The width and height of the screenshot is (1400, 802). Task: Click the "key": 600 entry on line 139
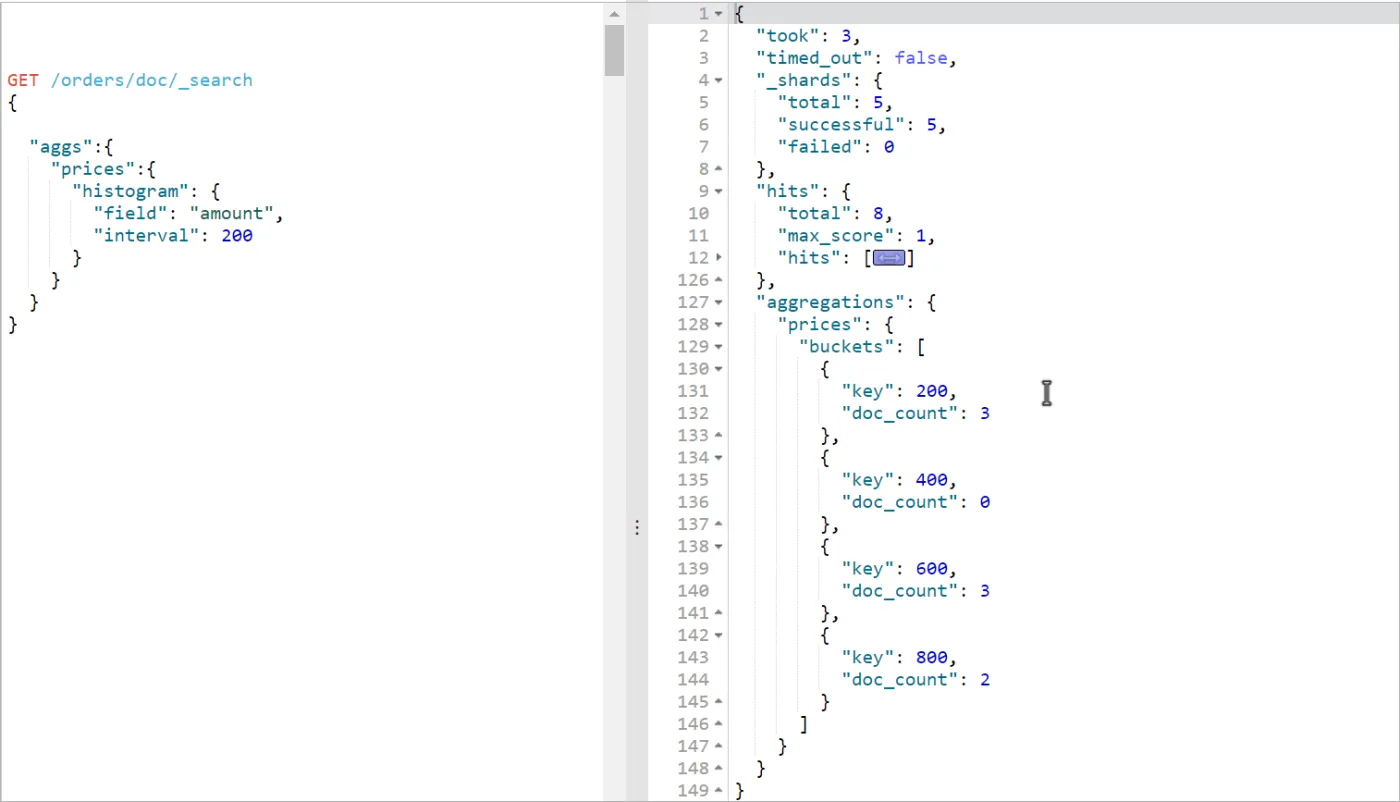coord(896,568)
